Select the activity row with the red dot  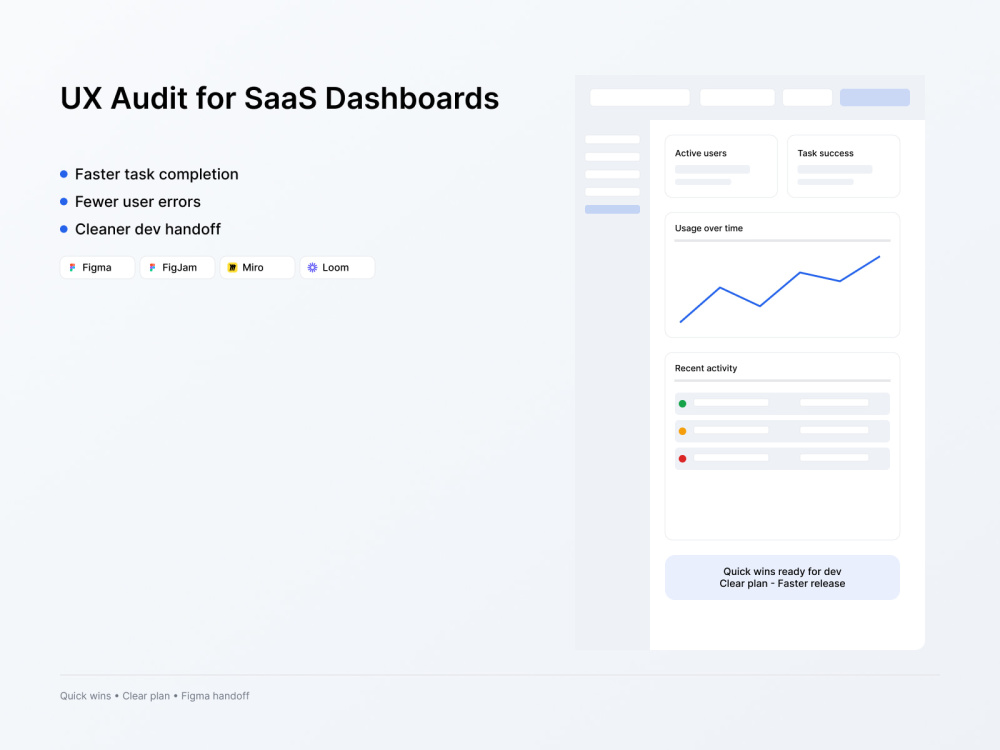click(x=783, y=459)
